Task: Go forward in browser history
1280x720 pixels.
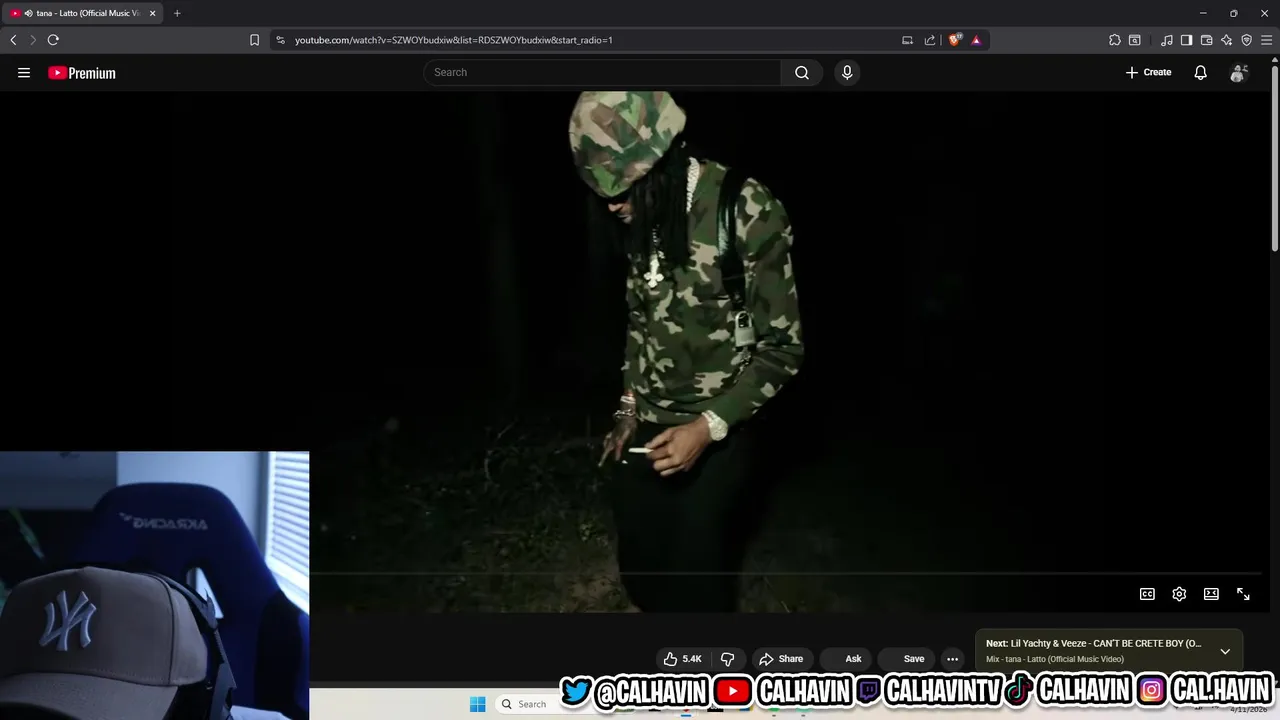Action: [x=33, y=40]
